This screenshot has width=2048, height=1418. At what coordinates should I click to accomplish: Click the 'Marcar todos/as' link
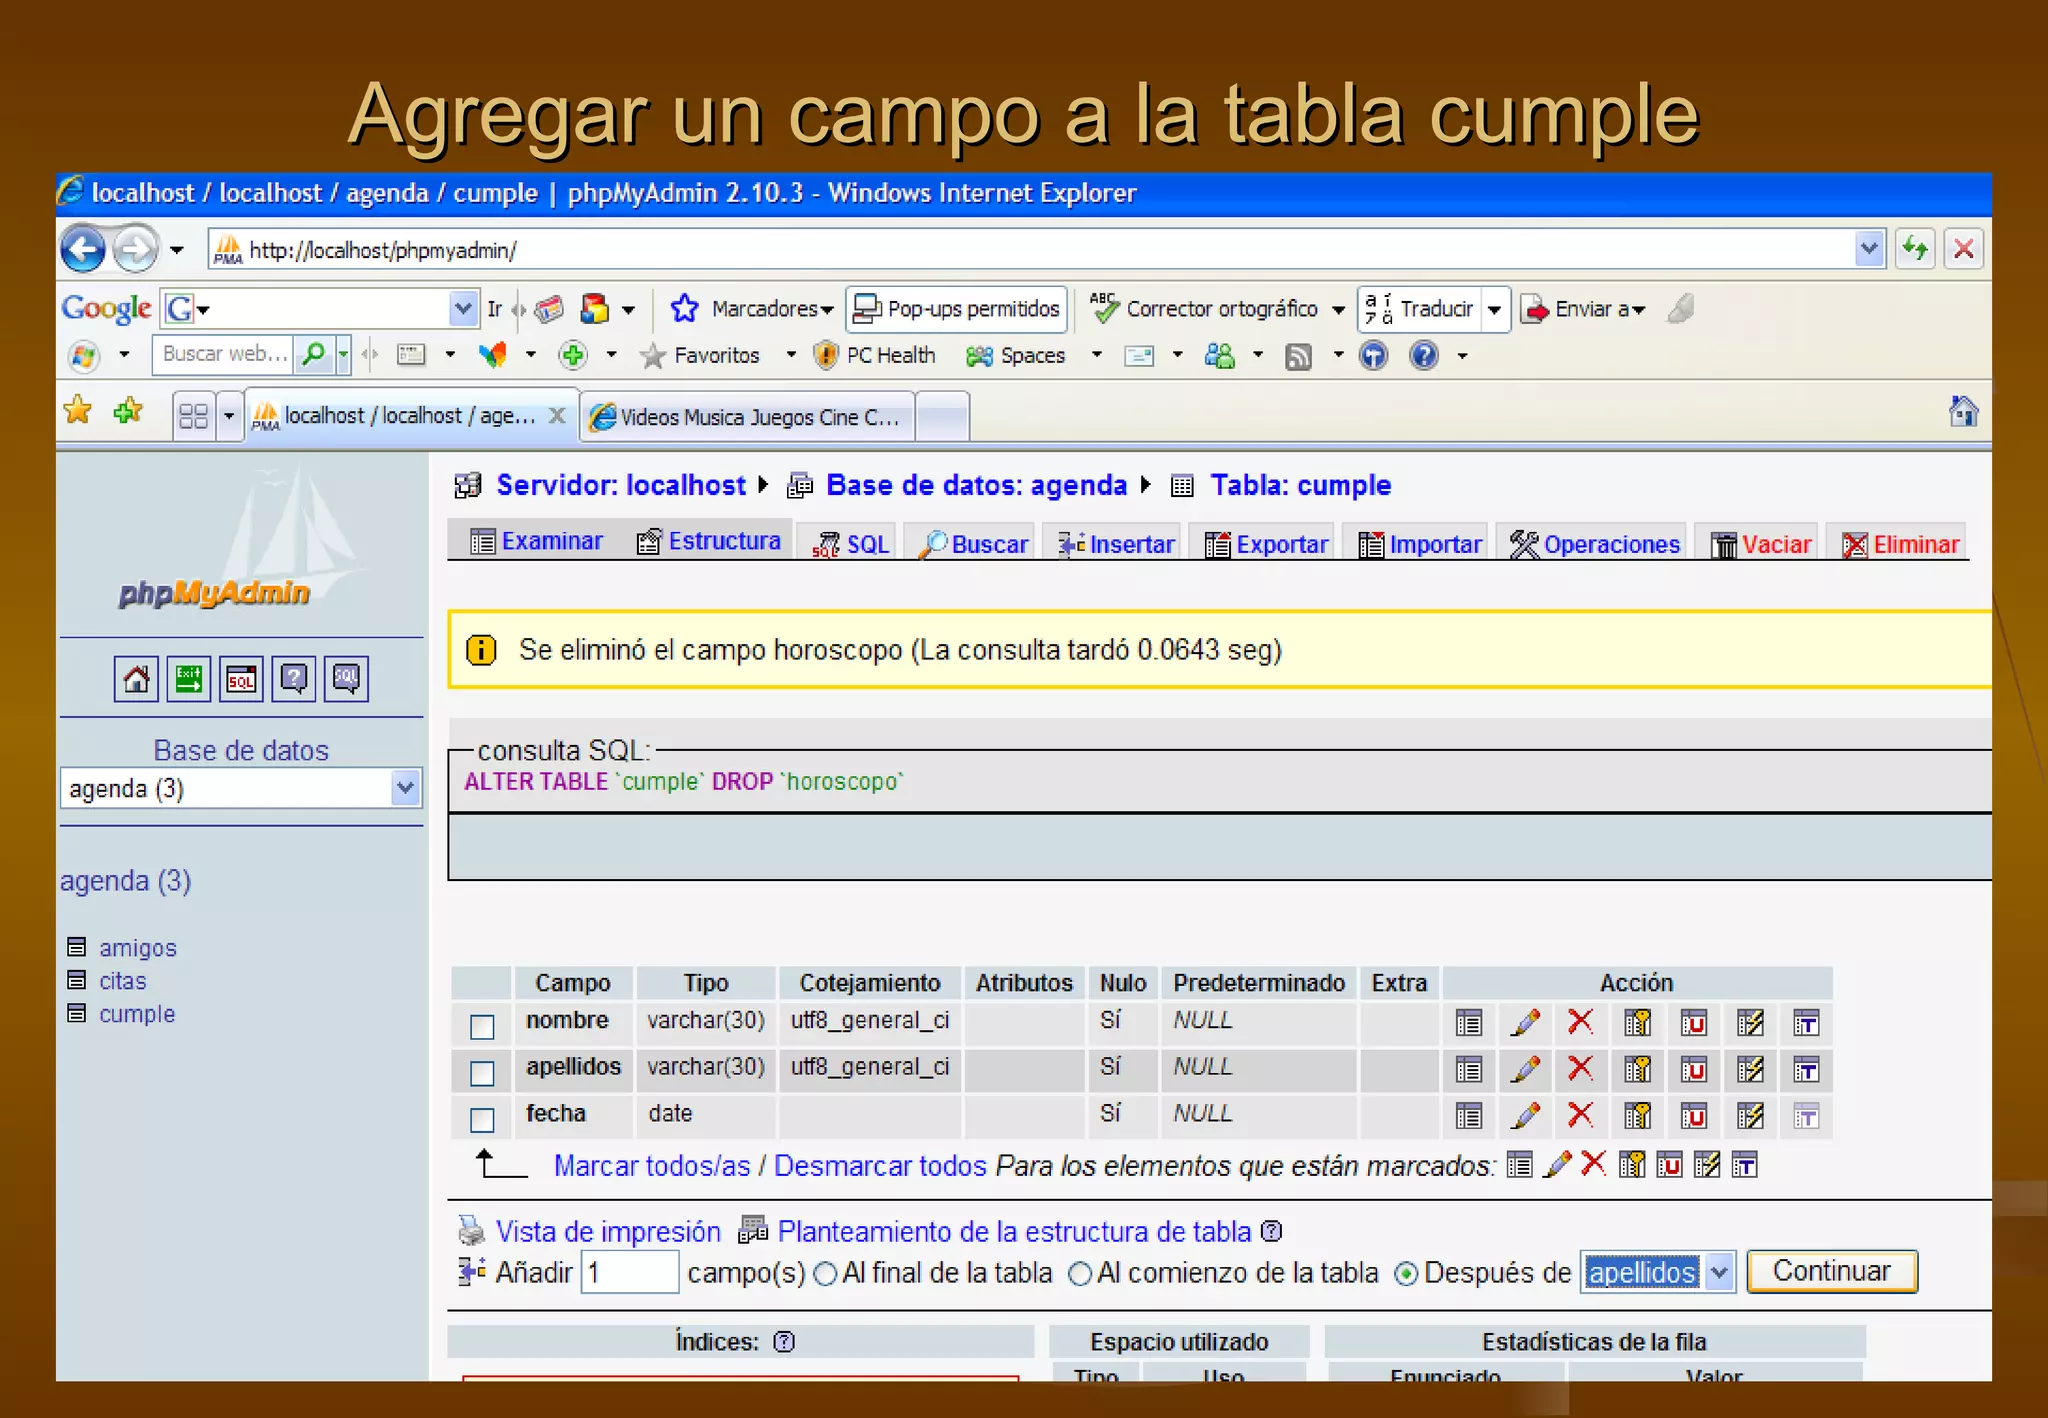pyautogui.click(x=651, y=1166)
